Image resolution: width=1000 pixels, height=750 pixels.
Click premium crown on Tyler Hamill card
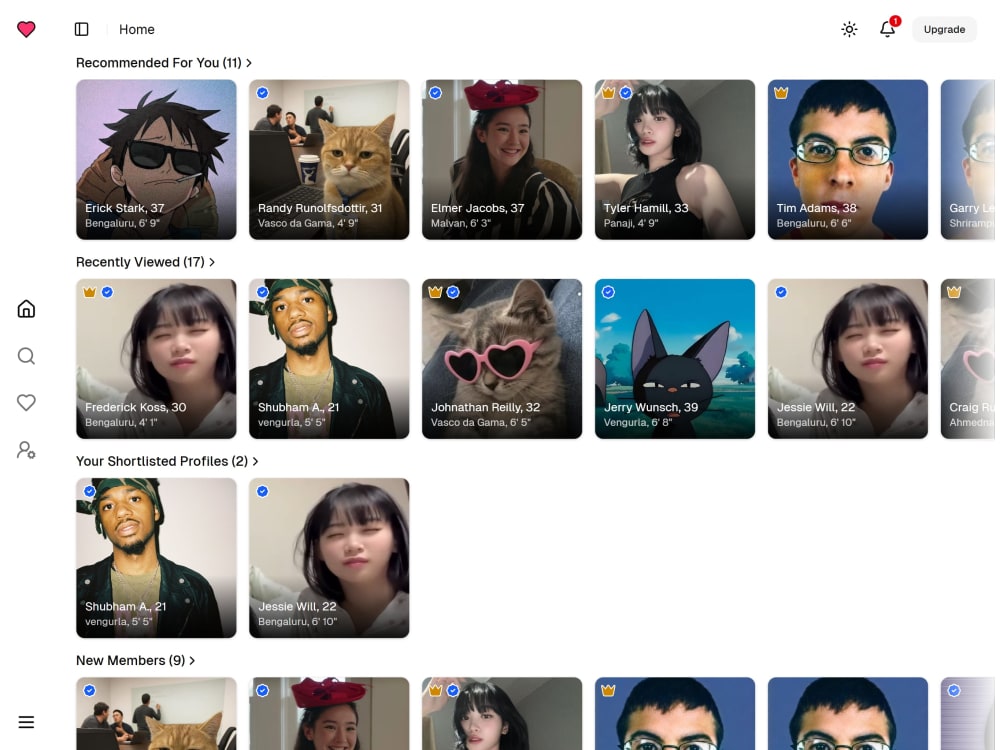(608, 93)
